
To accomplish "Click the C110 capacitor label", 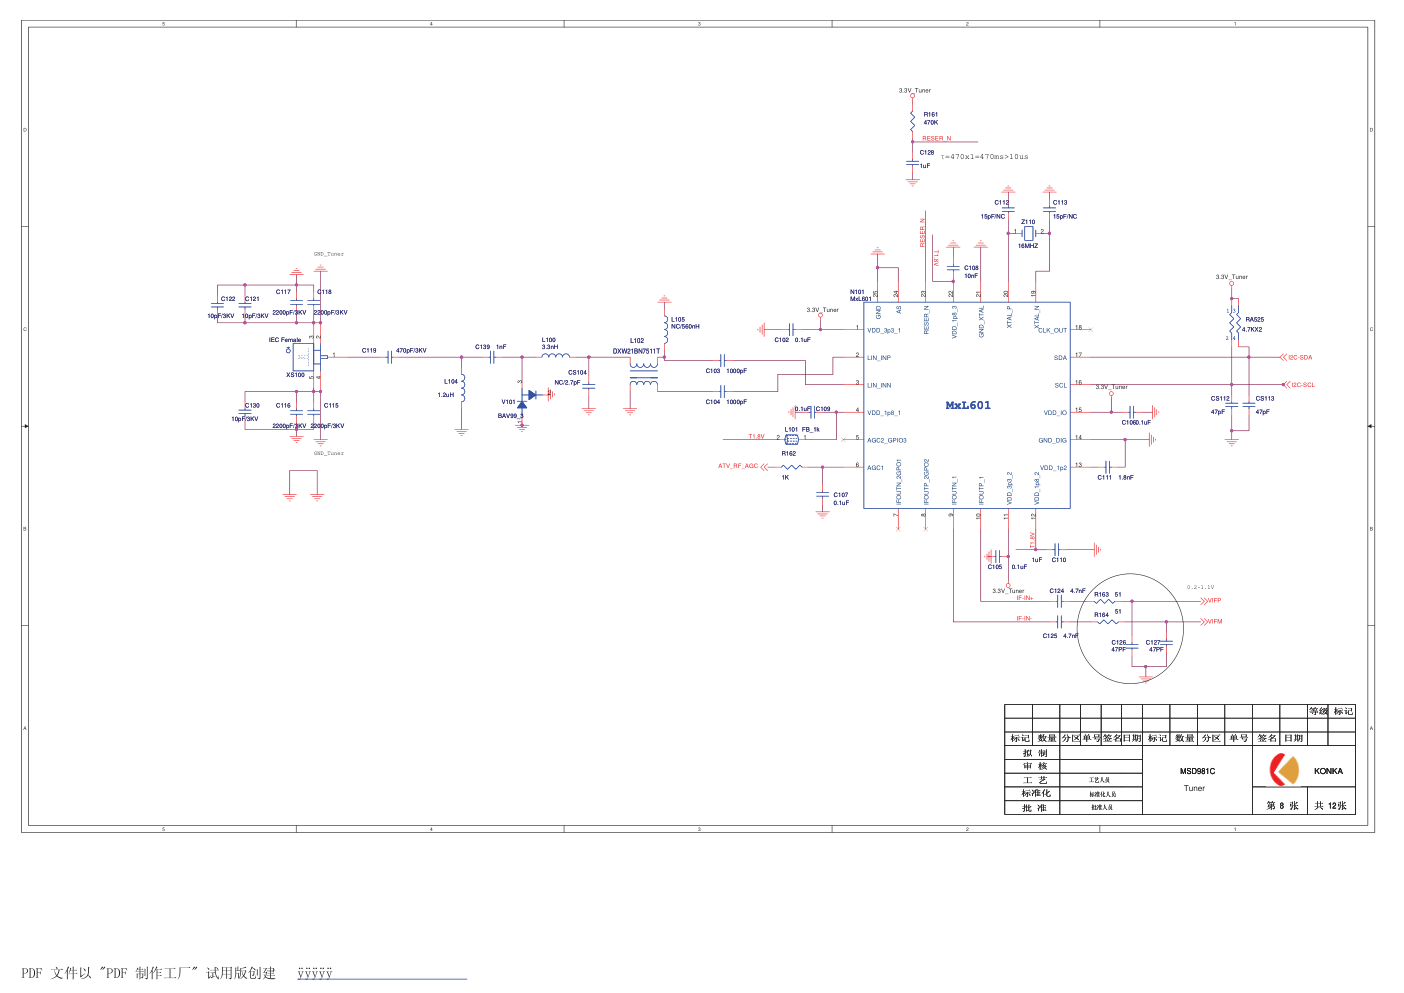I will (x=1058, y=560).
